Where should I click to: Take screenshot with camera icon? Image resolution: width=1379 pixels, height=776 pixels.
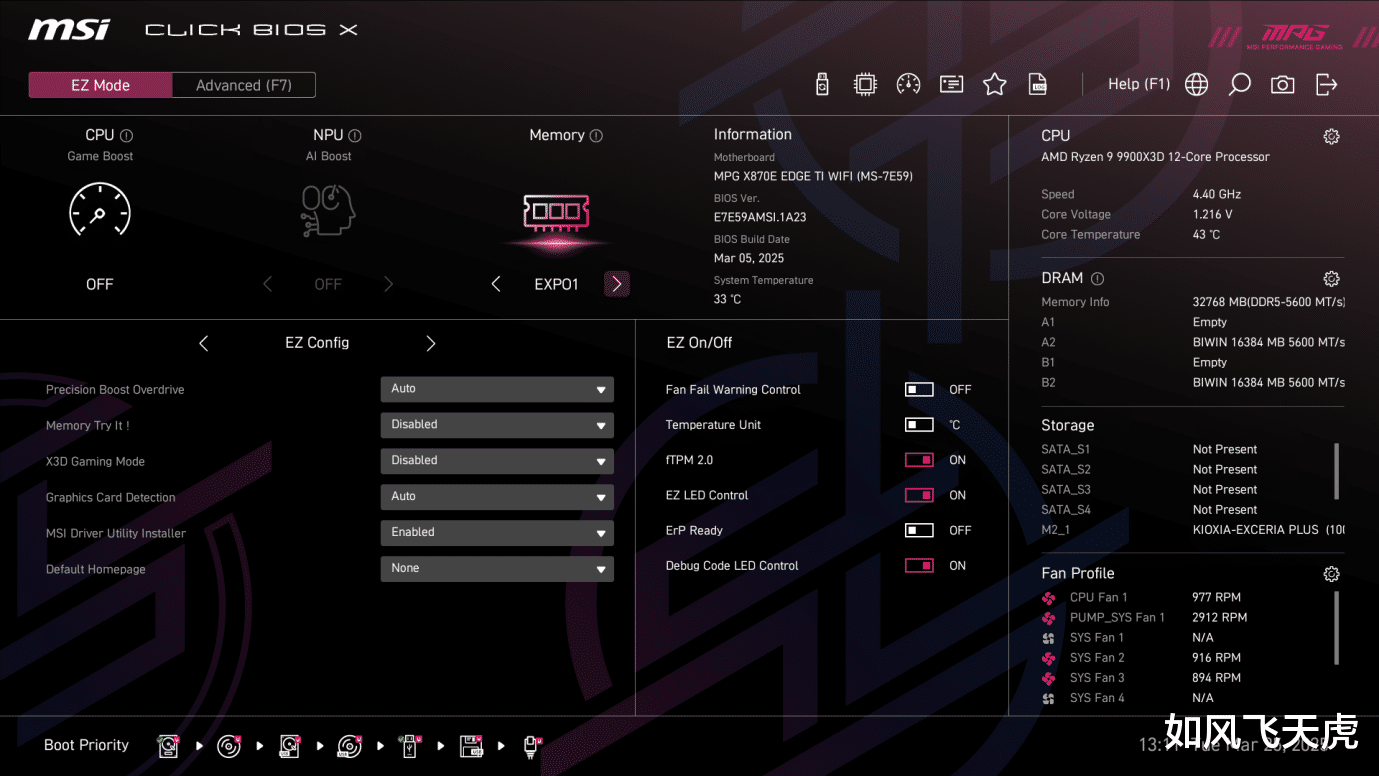[1282, 85]
